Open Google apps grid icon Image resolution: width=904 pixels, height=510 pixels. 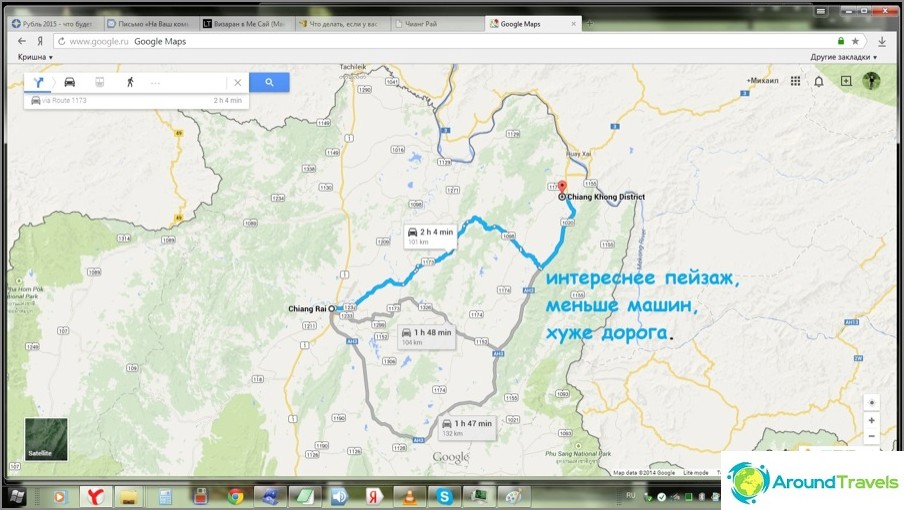pyautogui.click(x=796, y=81)
